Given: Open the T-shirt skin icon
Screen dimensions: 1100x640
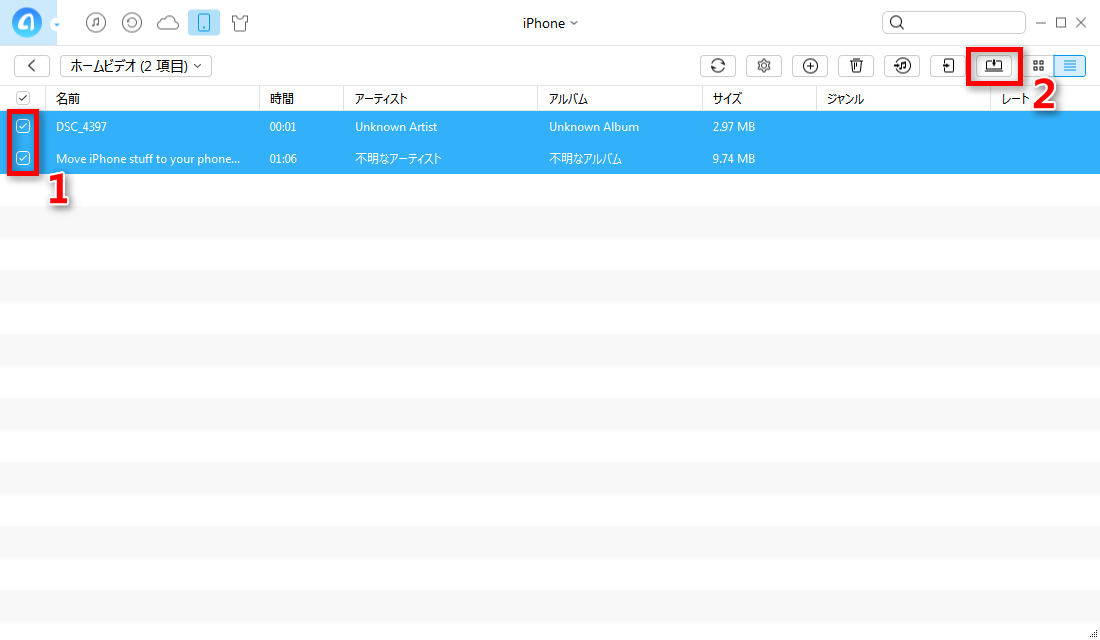Looking at the screenshot, I should [240, 23].
